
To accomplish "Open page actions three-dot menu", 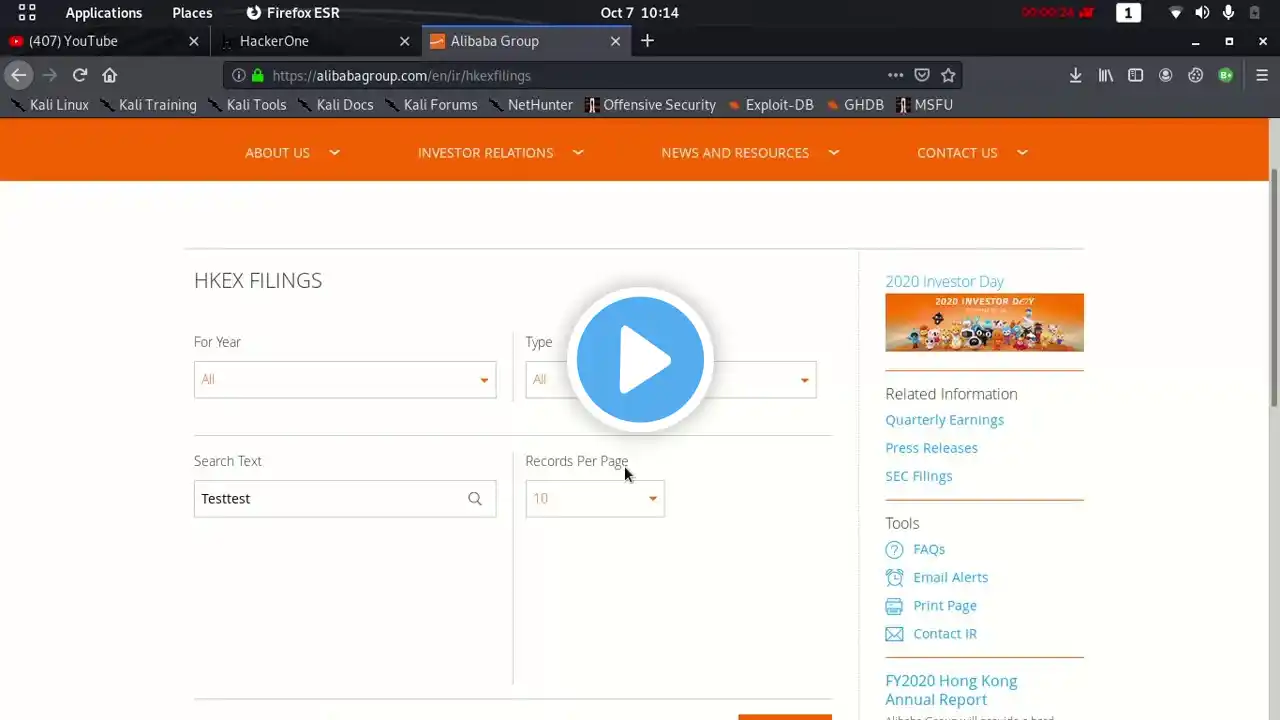I will pyautogui.click(x=895, y=75).
